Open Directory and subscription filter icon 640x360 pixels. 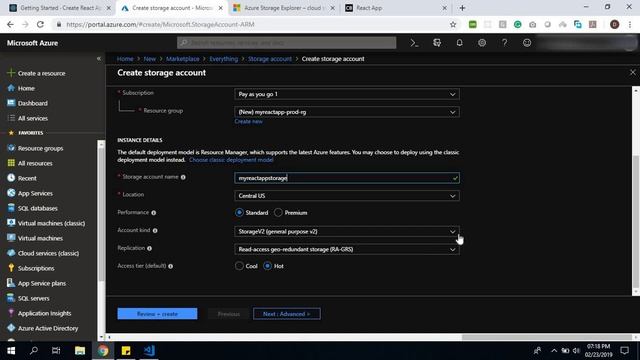437,43
